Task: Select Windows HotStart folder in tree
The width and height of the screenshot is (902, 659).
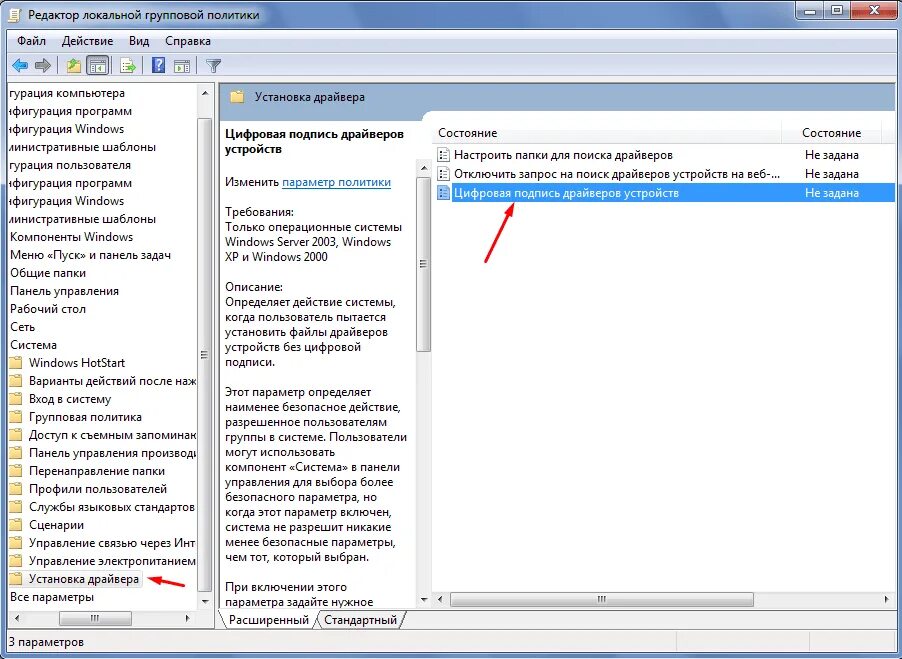Action: pos(77,363)
